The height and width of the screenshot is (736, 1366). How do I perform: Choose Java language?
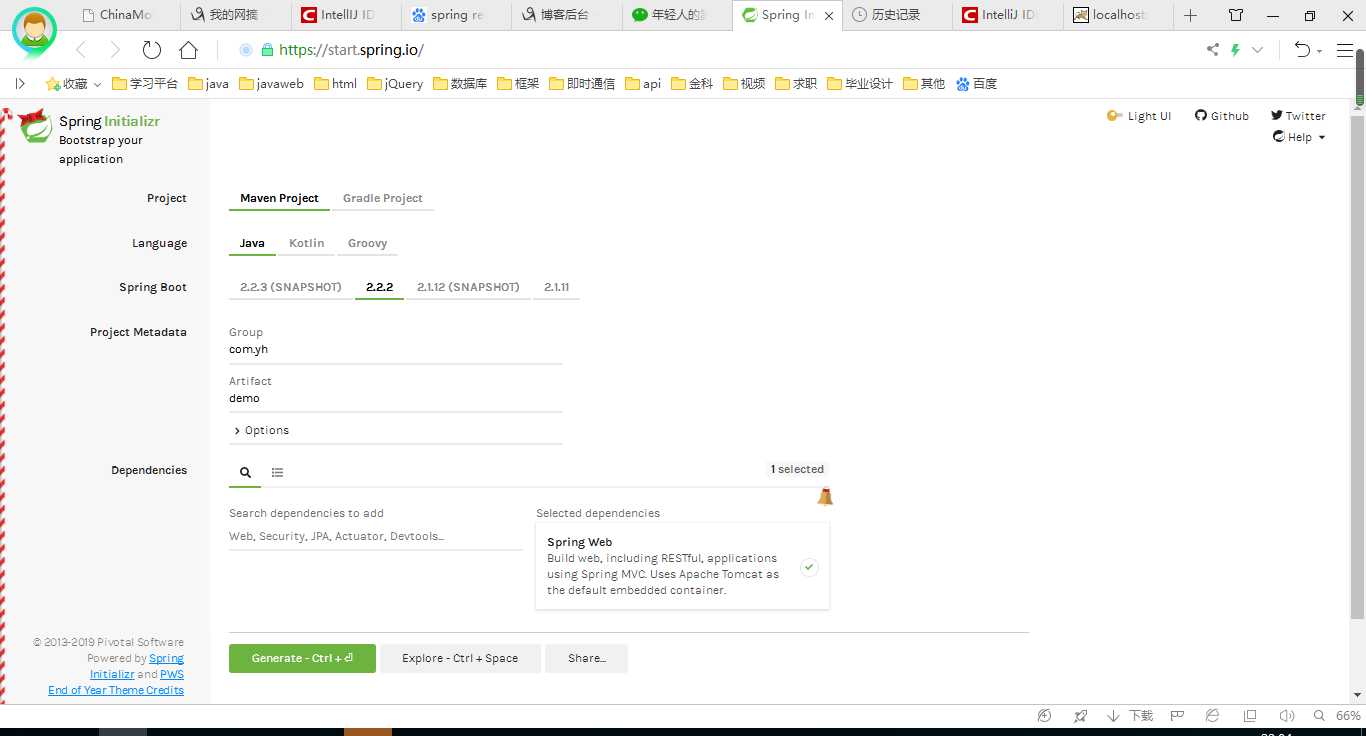click(x=252, y=244)
